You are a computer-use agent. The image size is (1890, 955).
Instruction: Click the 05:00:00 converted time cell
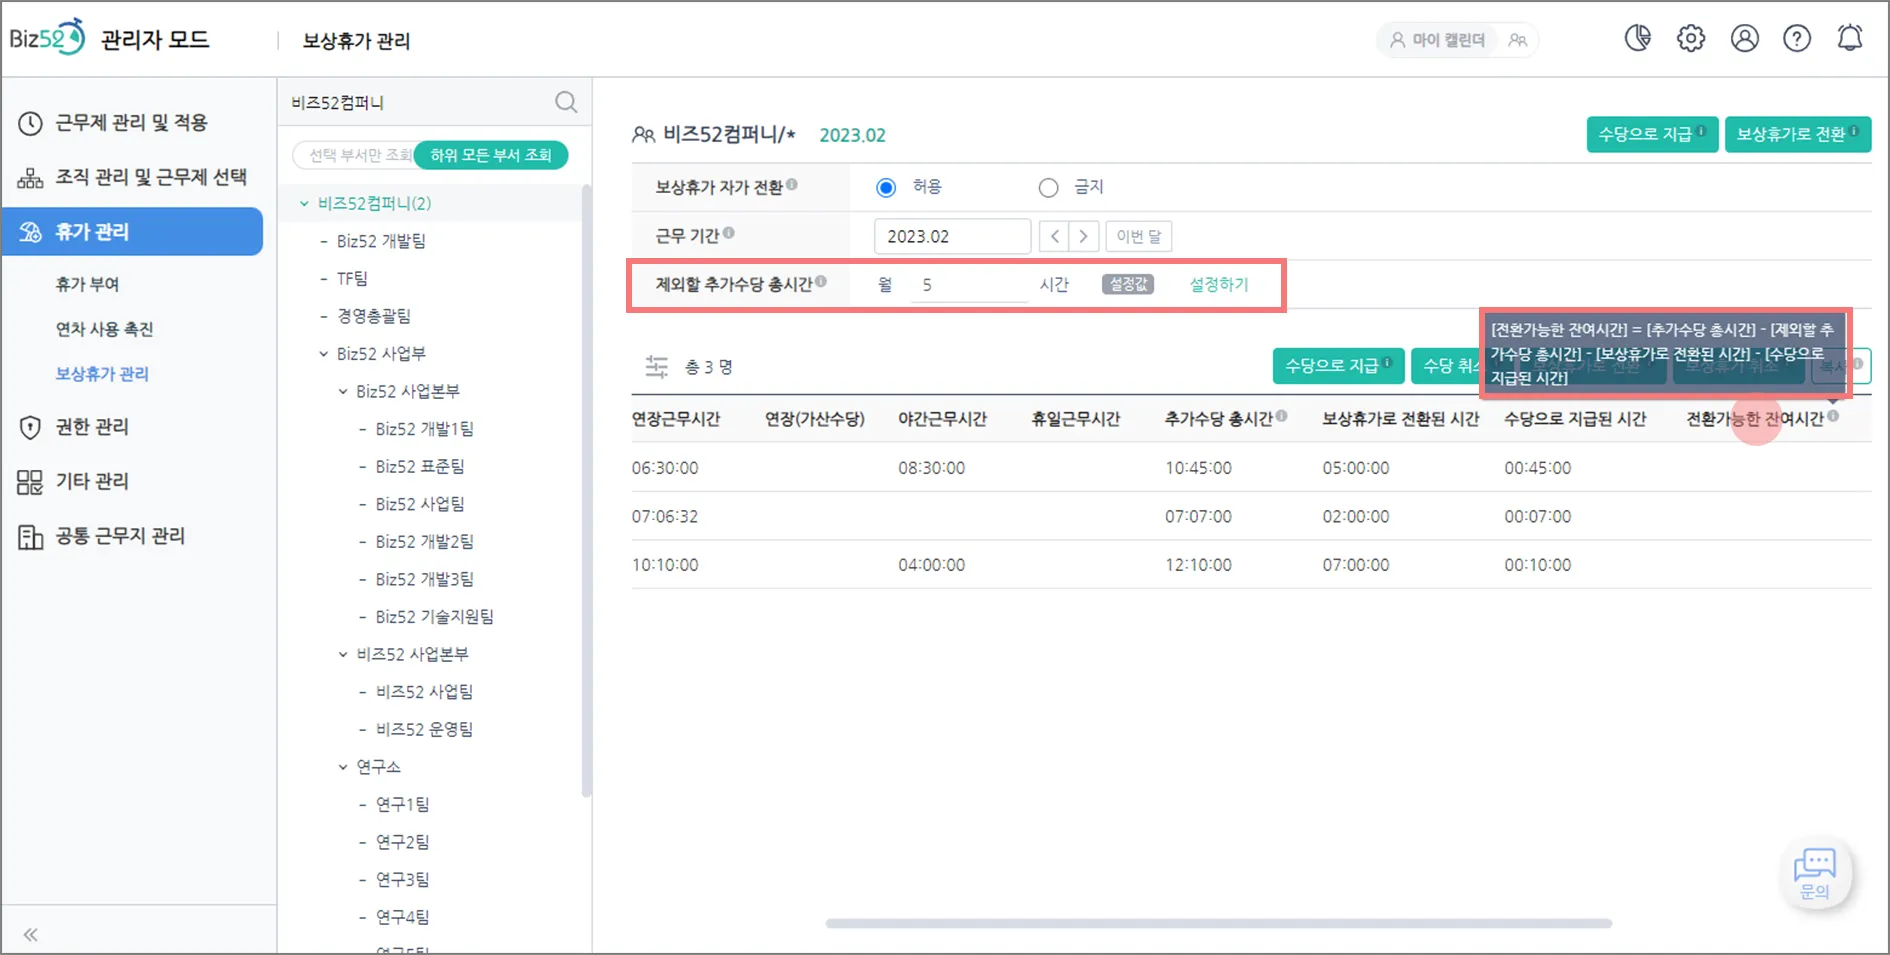tap(1356, 468)
